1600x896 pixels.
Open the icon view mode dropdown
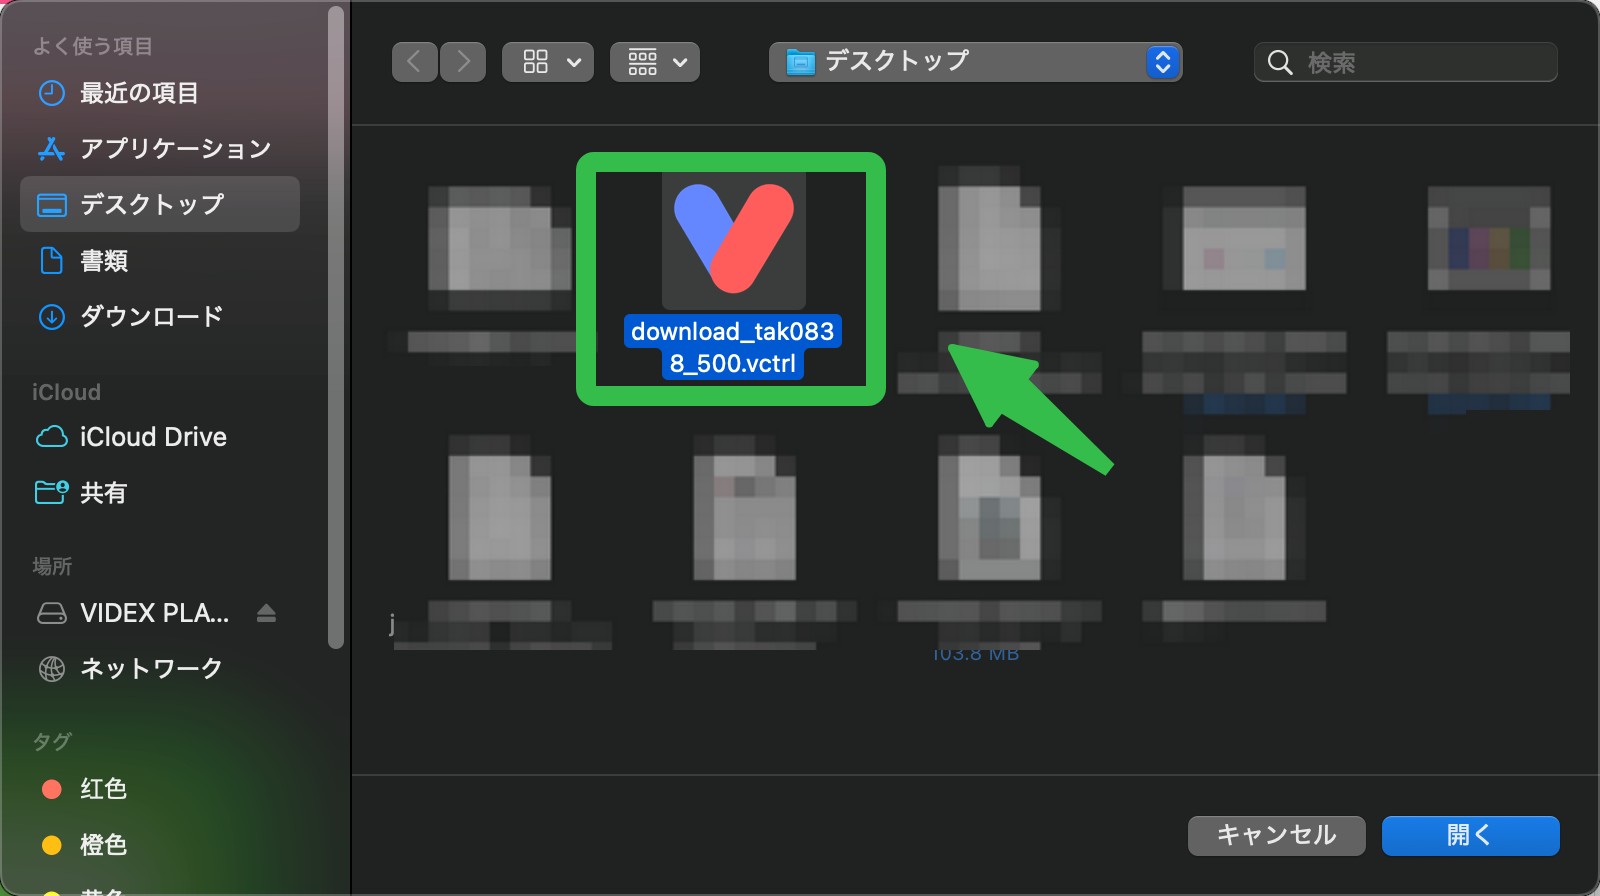point(548,62)
